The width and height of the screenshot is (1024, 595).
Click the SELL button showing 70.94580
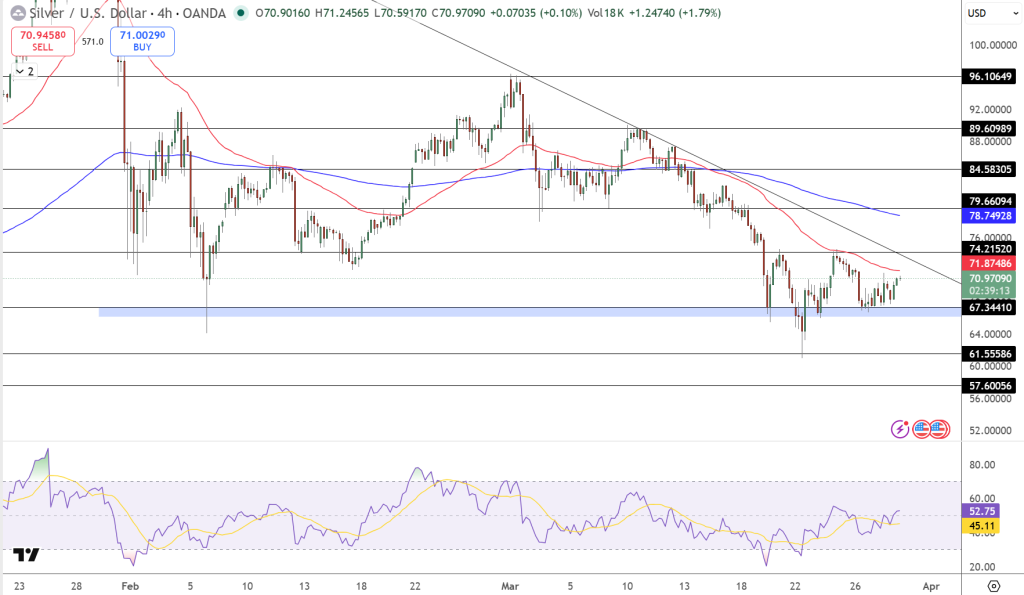pos(42,42)
